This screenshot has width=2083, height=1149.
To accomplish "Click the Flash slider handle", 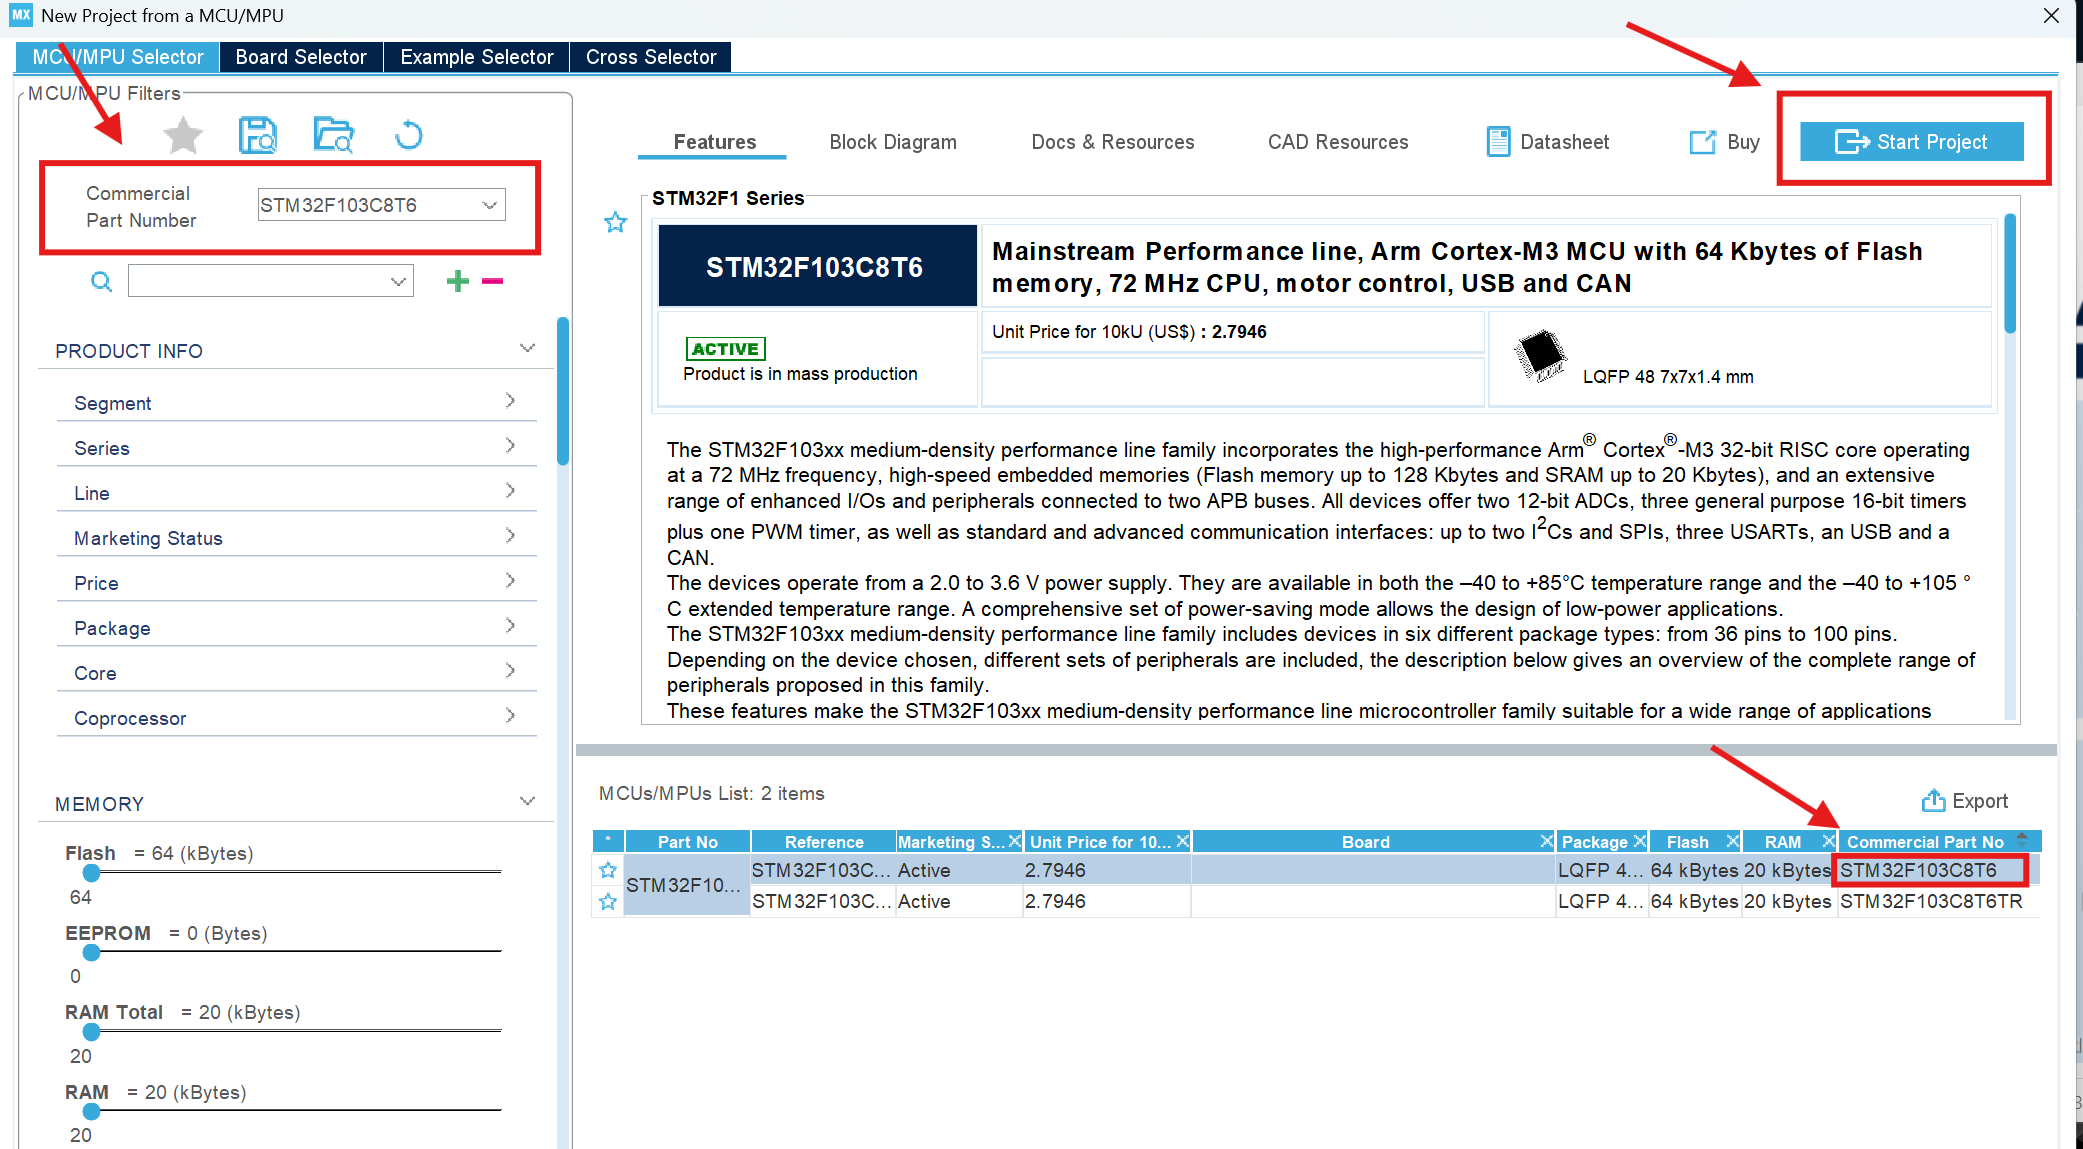I will 91,872.
